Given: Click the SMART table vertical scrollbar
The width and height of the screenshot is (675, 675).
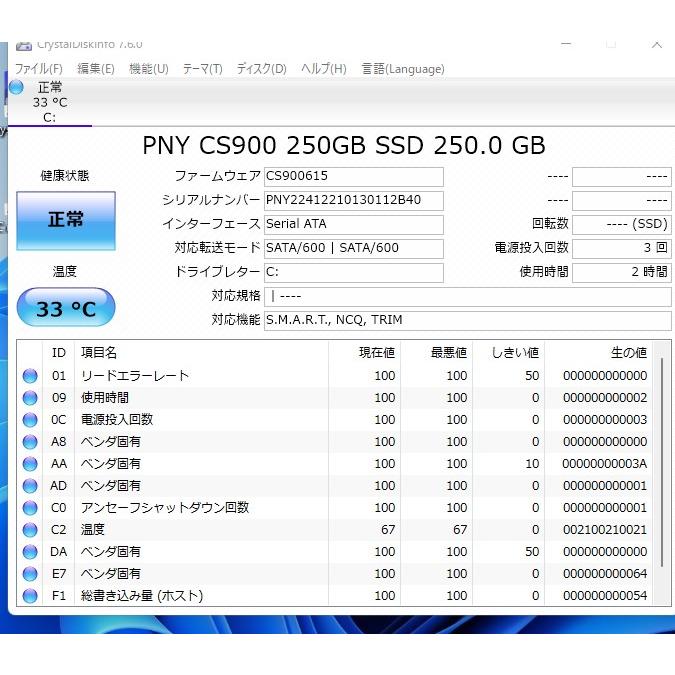Looking at the screenshot, I should pos(662,463).
